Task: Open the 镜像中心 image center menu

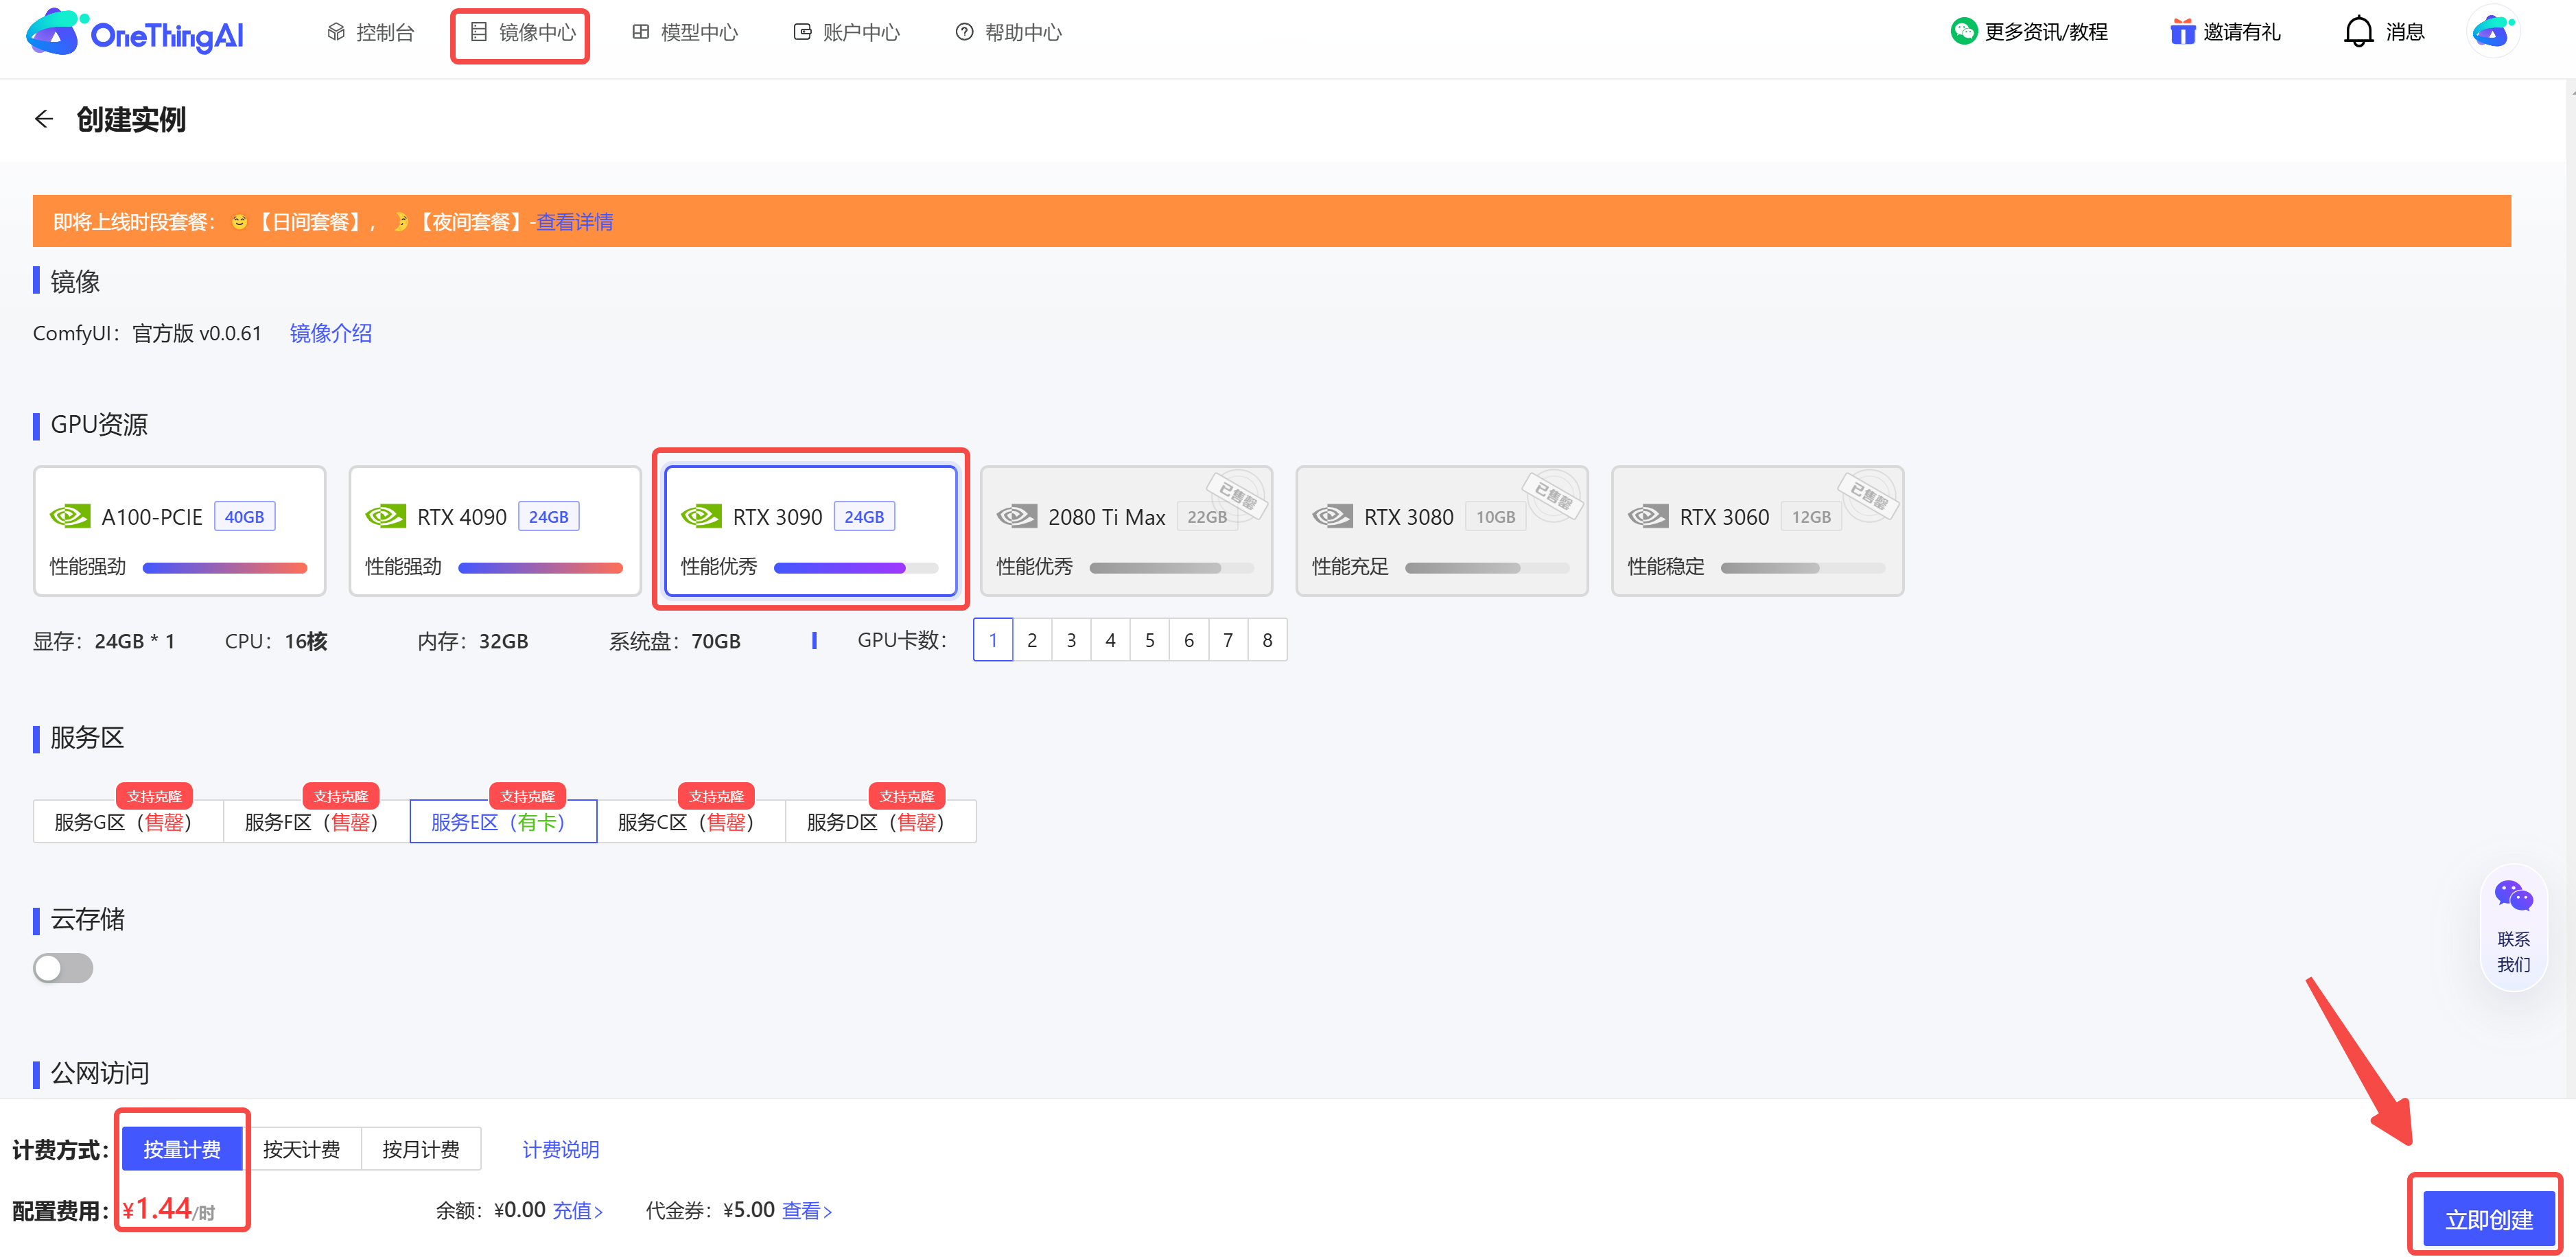Action: [523, 33]
